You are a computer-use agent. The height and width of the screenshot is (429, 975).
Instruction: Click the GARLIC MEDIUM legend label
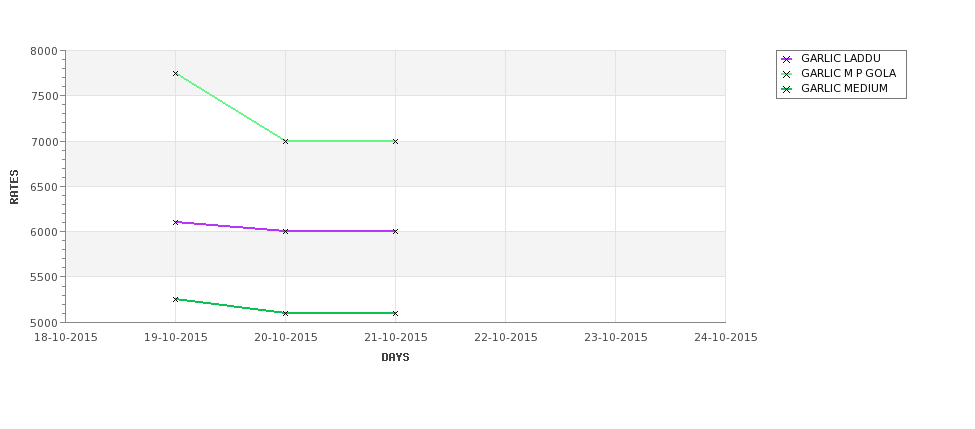click(x=844, y=88)
